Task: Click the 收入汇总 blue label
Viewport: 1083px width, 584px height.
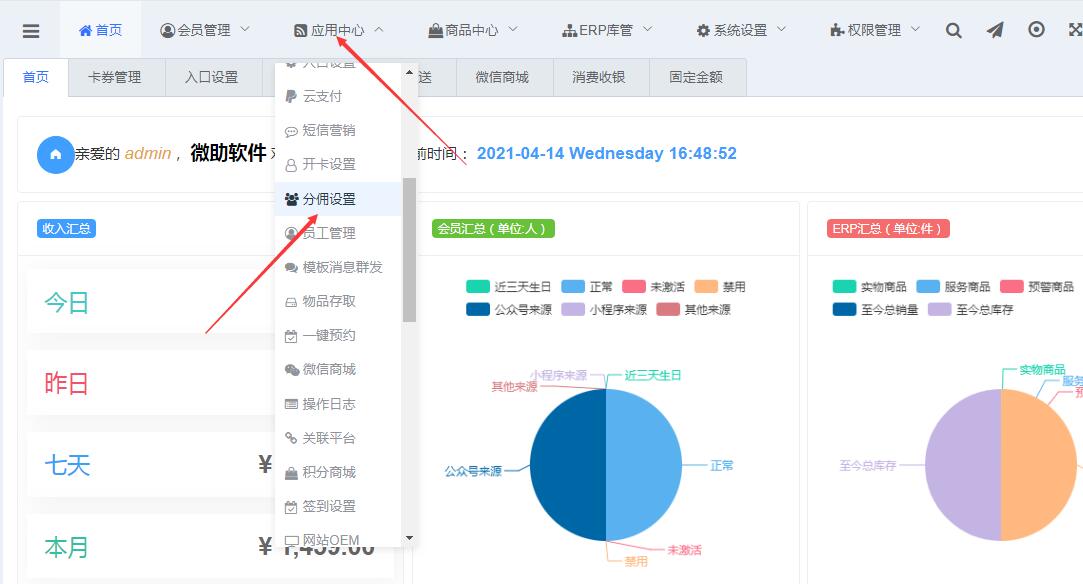Action: pyautogui.click(x=66, y=228)
